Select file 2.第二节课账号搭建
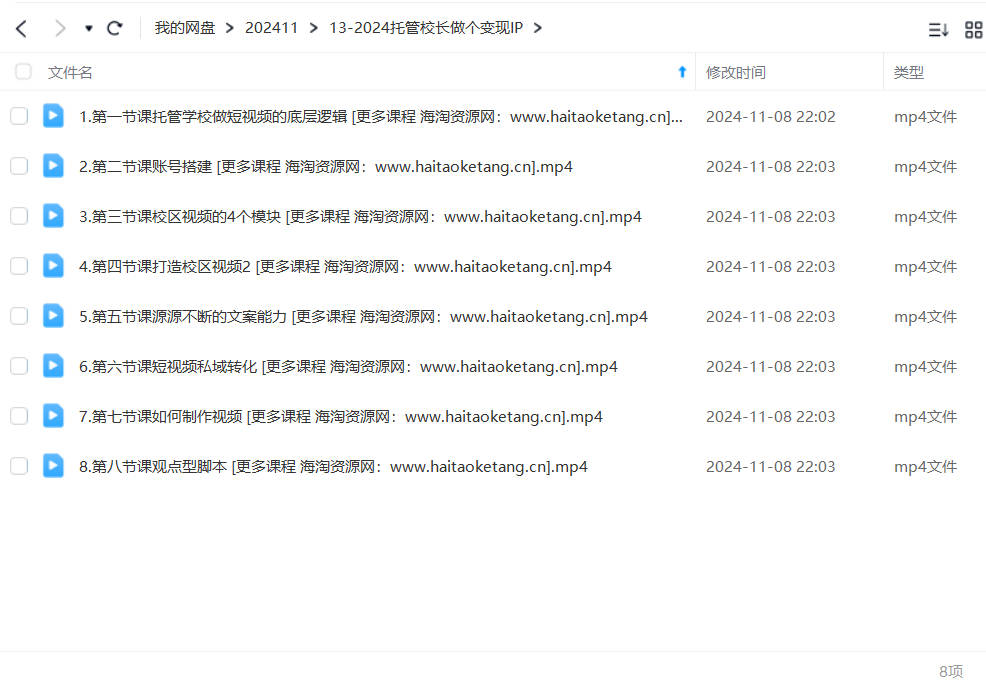The image size is (986, 685). (326, 167)
